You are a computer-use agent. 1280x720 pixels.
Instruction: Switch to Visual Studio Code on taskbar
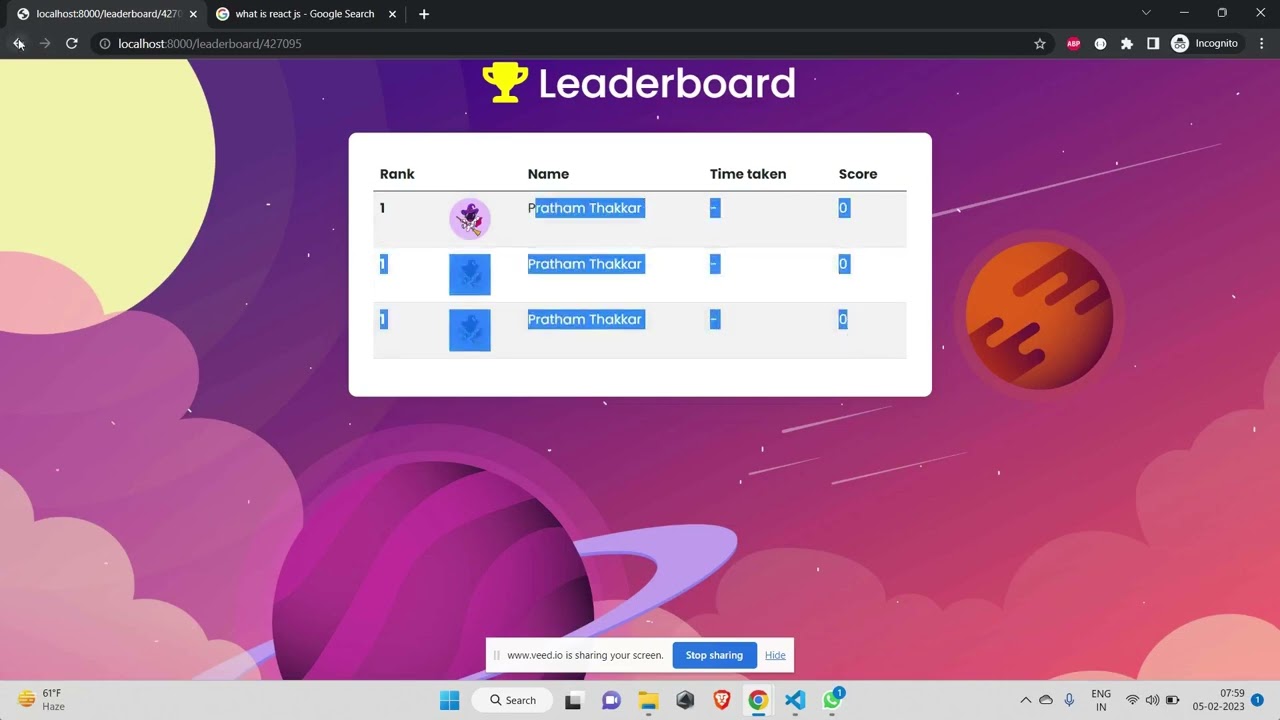[x=795, y=700]
